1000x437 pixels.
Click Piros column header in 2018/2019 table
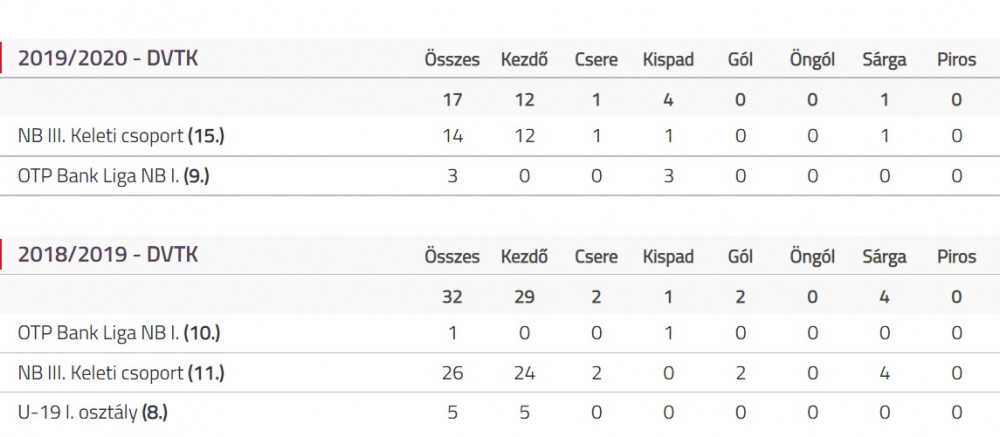pos(956,256)
